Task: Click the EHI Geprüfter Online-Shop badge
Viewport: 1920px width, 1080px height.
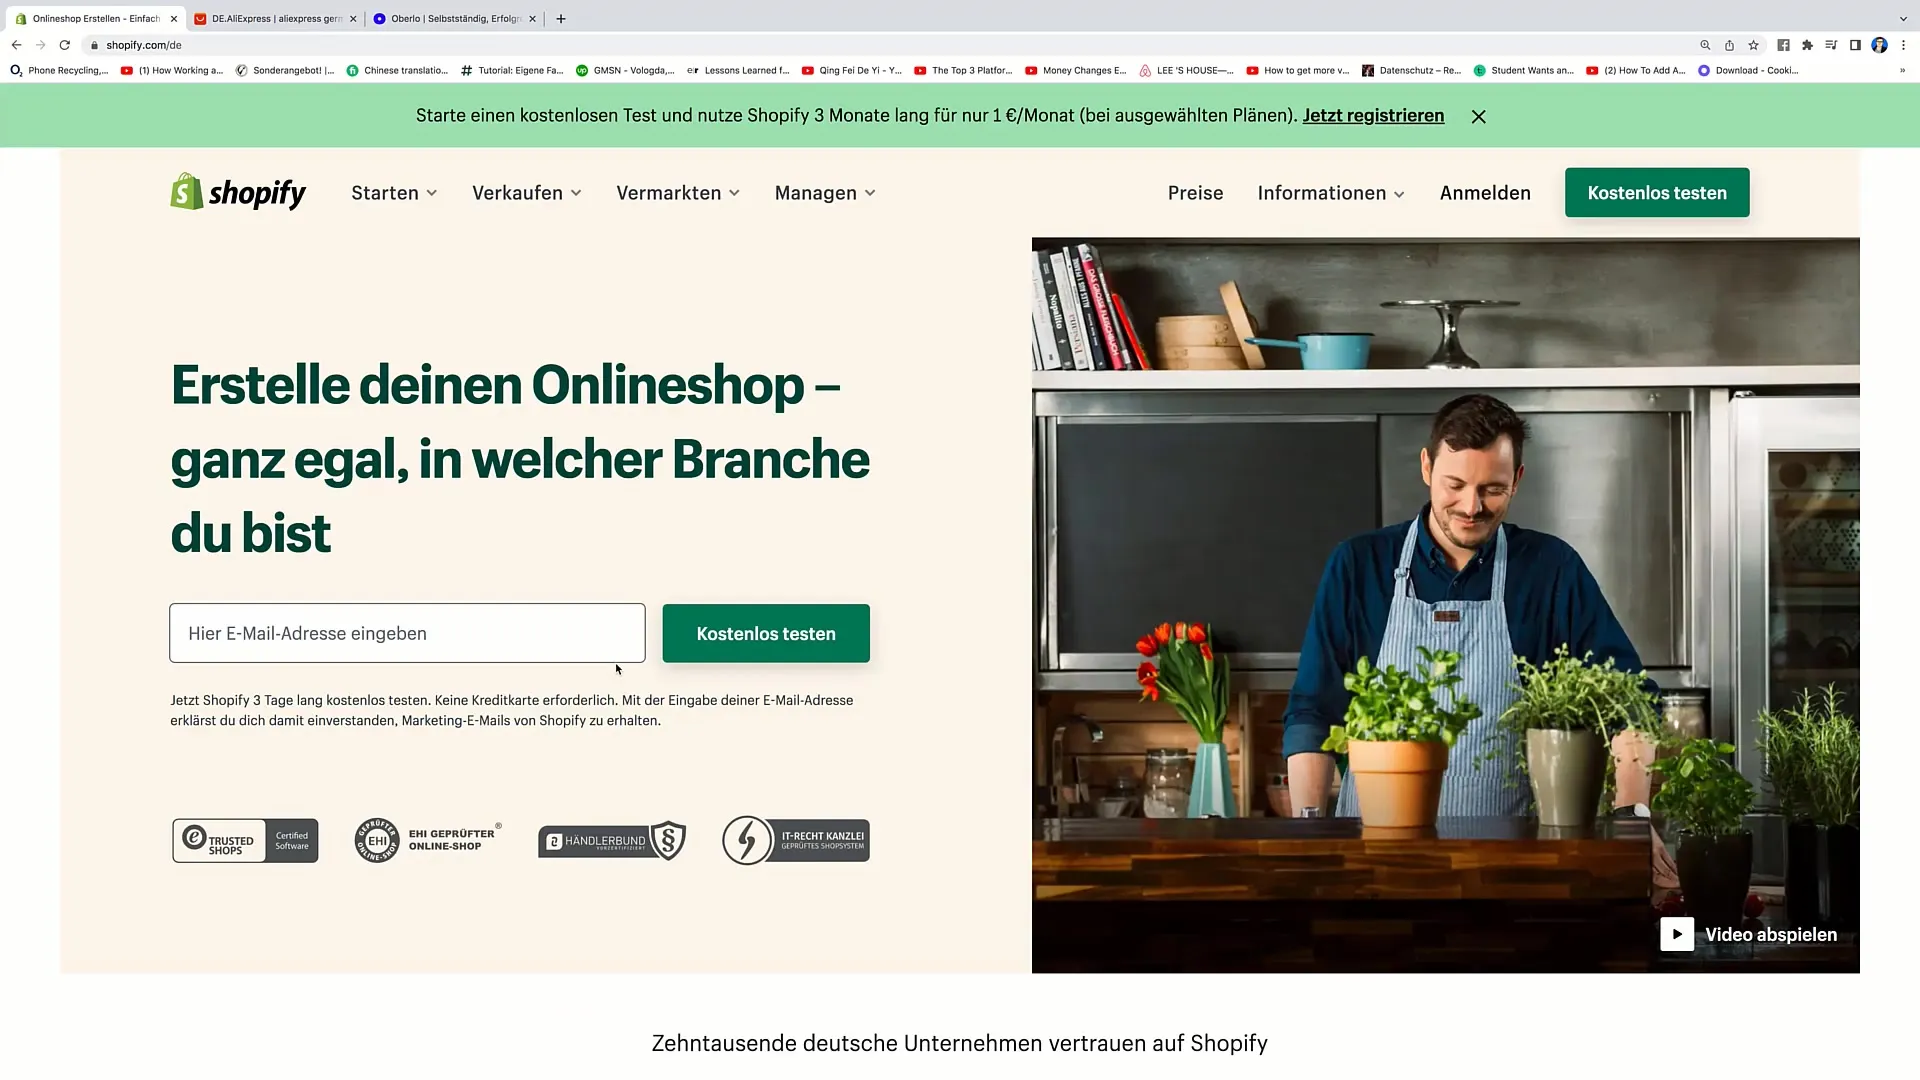Action: (x=428, y=841)
